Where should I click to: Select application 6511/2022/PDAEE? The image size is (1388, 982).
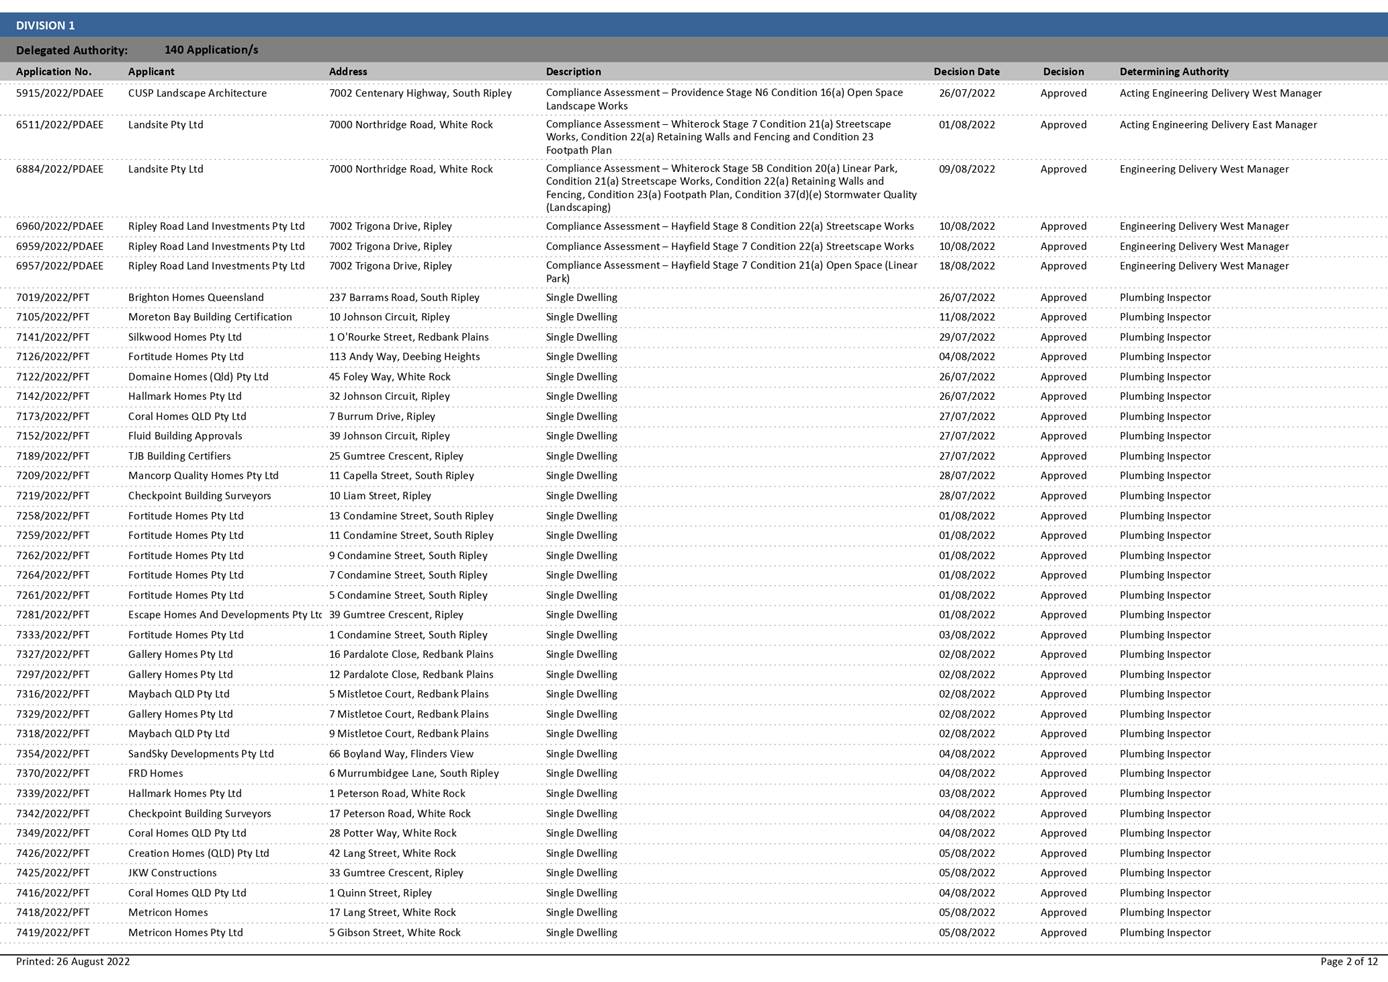(x=60, y=125)
